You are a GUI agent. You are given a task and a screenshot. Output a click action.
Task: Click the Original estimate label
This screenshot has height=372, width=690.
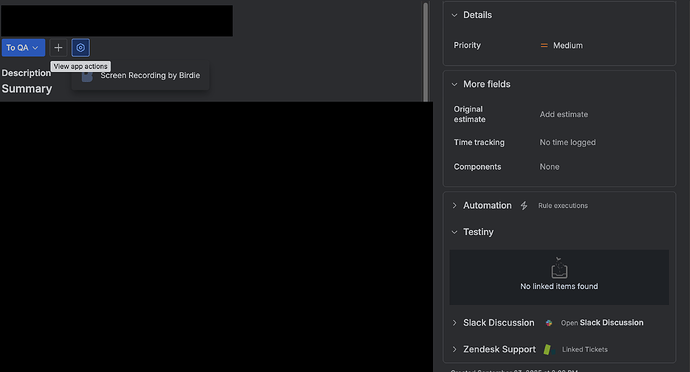tap(470, 114)
